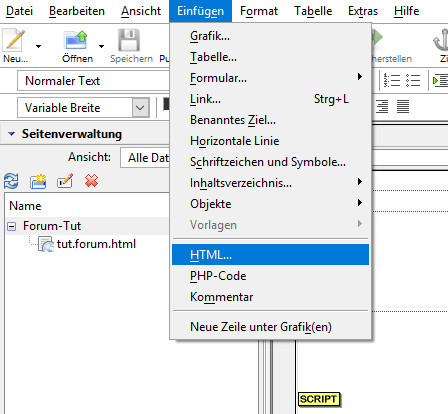Choose Benanntes Ziel... menu entry
448x414 pixels.
pos(270,120)
